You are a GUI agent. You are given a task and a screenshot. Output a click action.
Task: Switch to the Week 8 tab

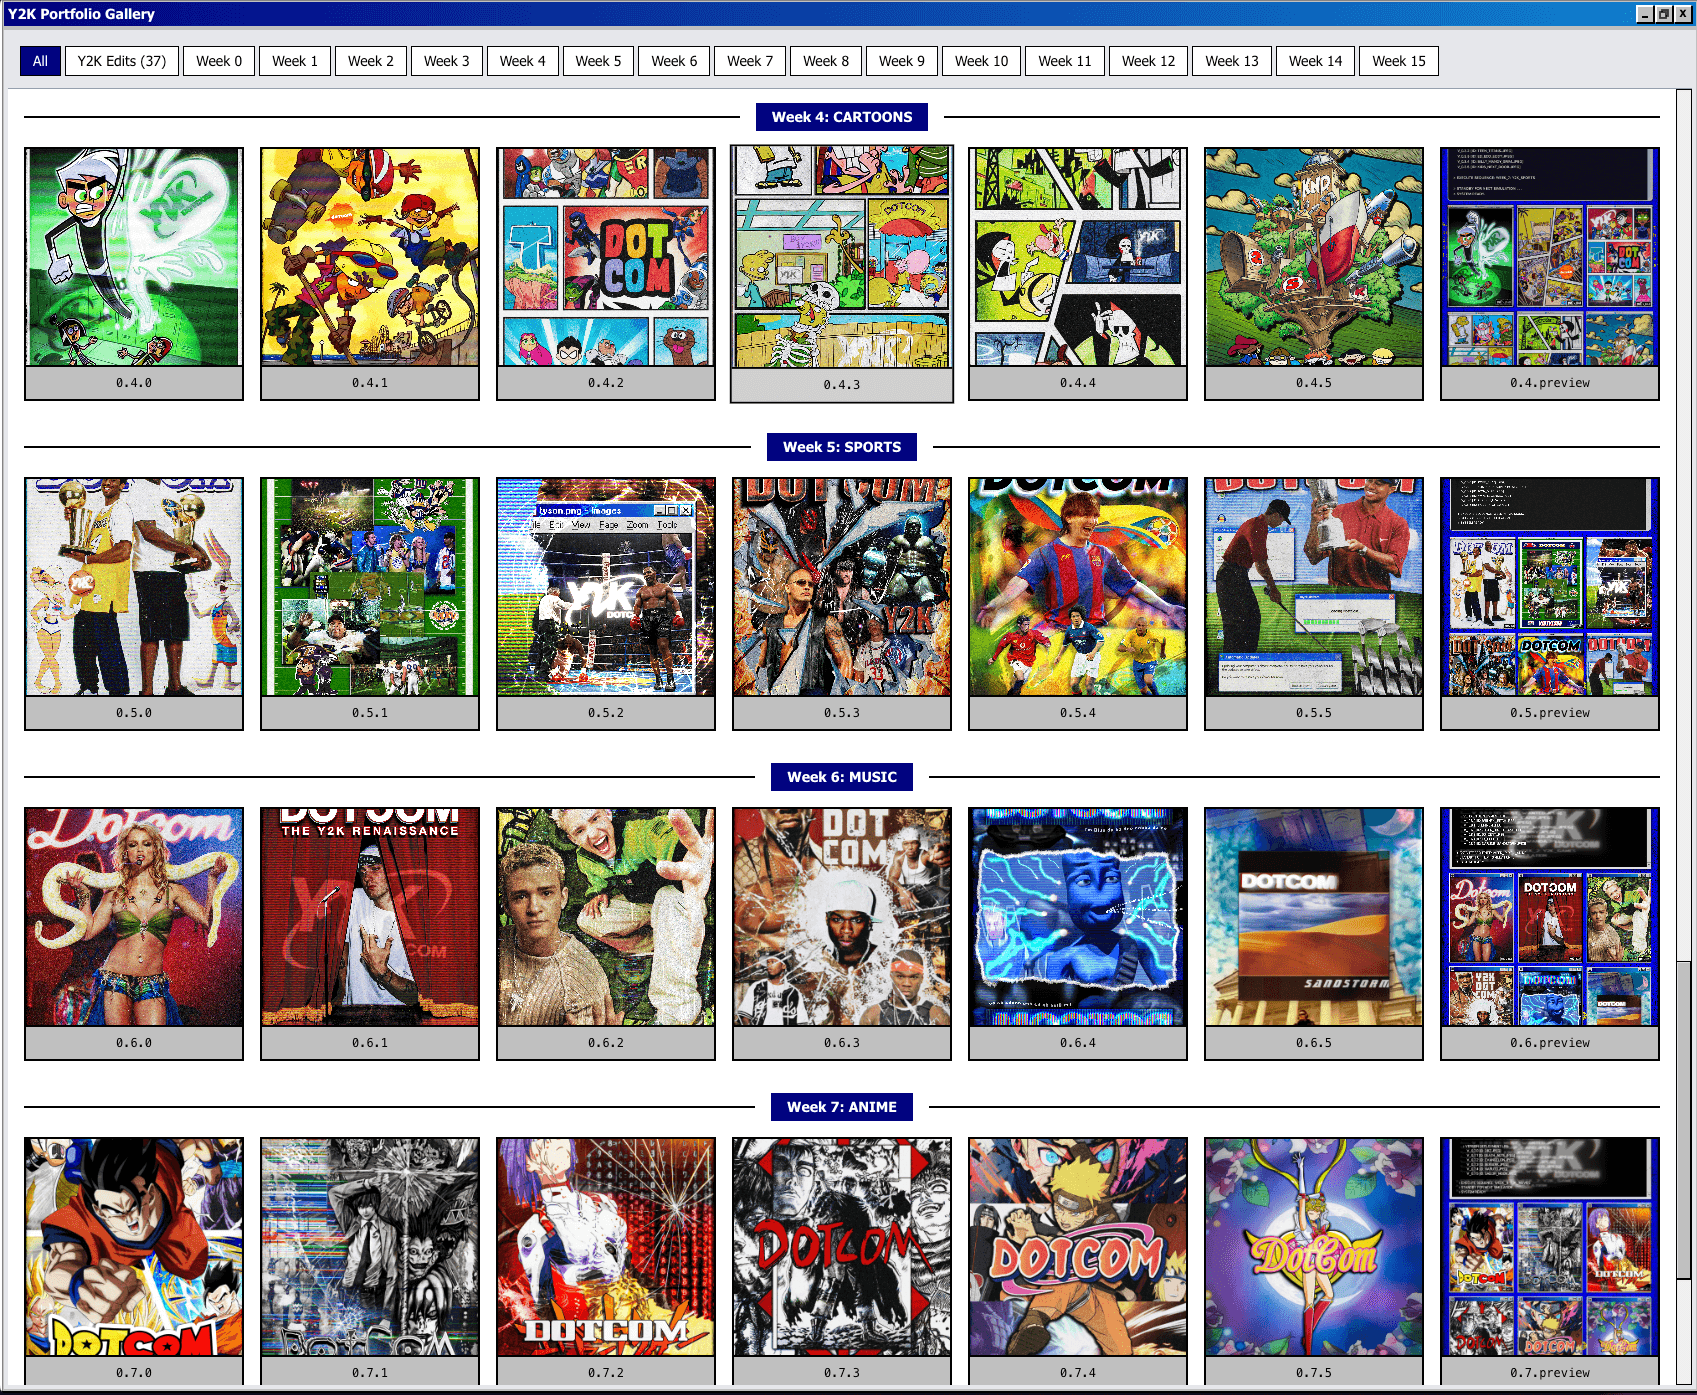tap(825, 61)
